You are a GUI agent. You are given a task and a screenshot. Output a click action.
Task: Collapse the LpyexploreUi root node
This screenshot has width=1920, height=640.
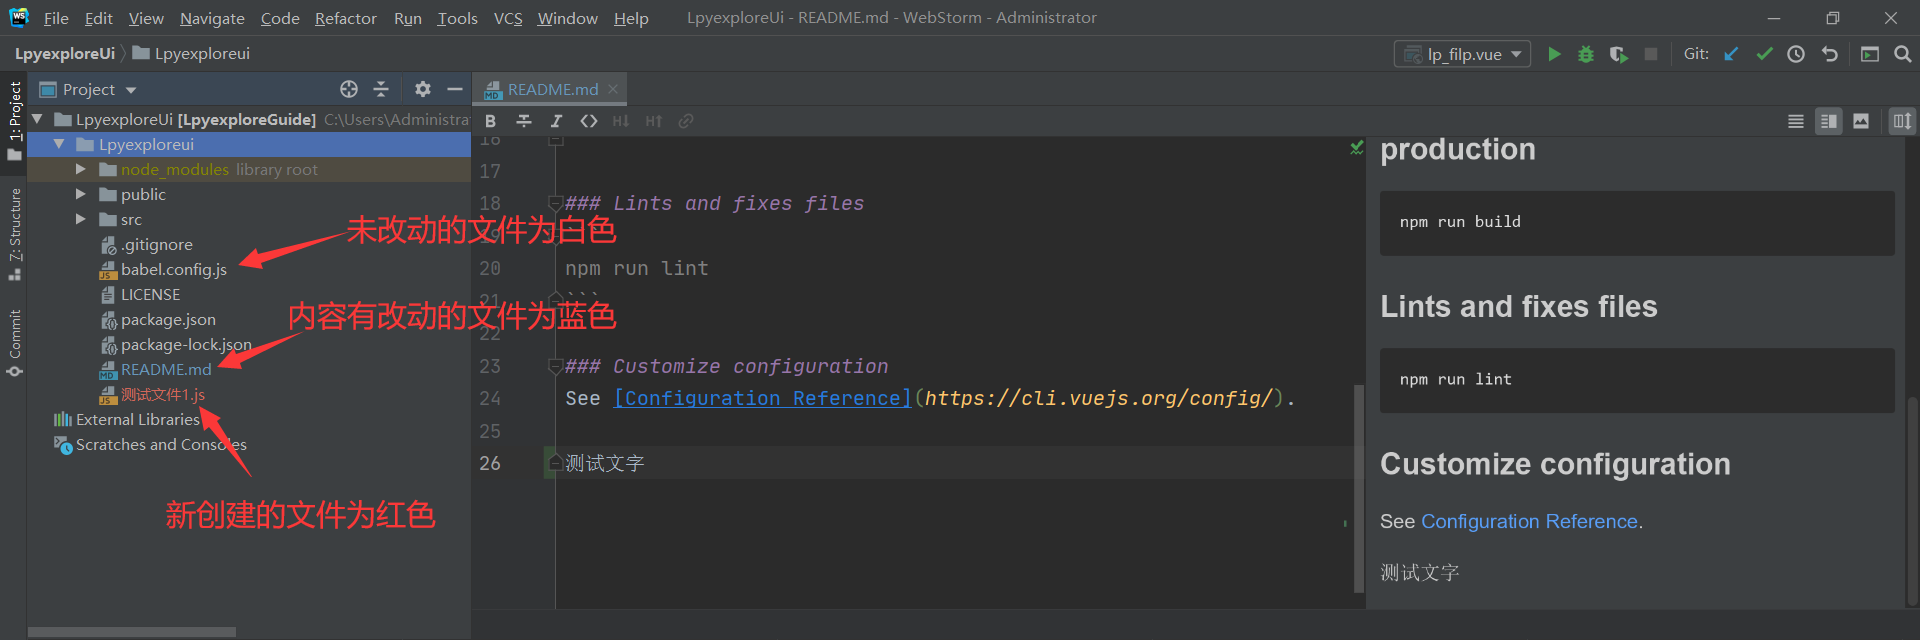tap(37, 119)
